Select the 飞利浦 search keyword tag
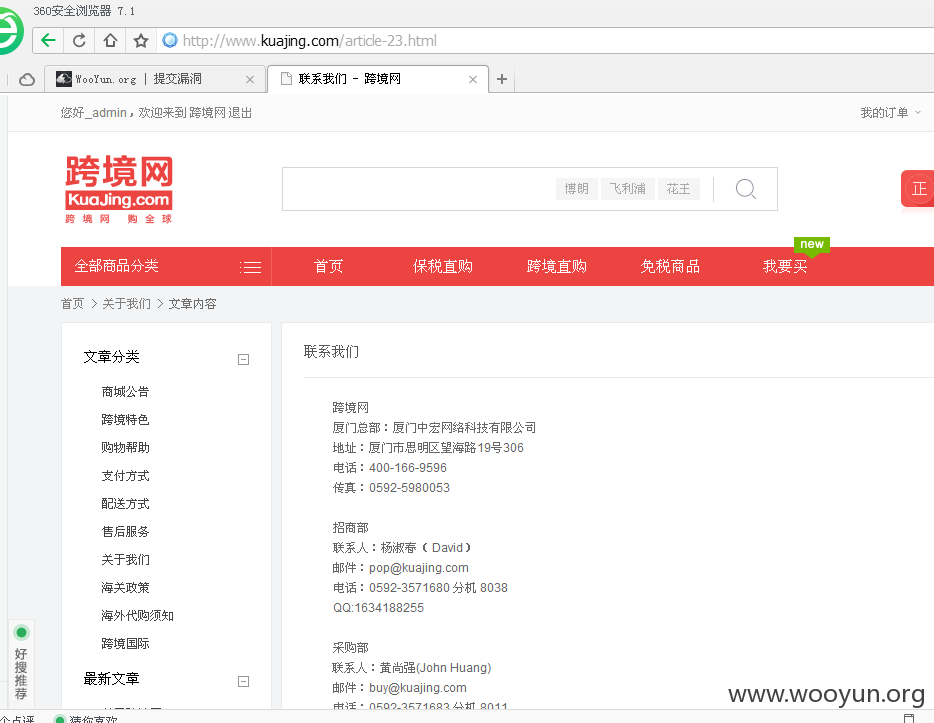Viewport: 934px width, 723px height. tap(628, 189)
